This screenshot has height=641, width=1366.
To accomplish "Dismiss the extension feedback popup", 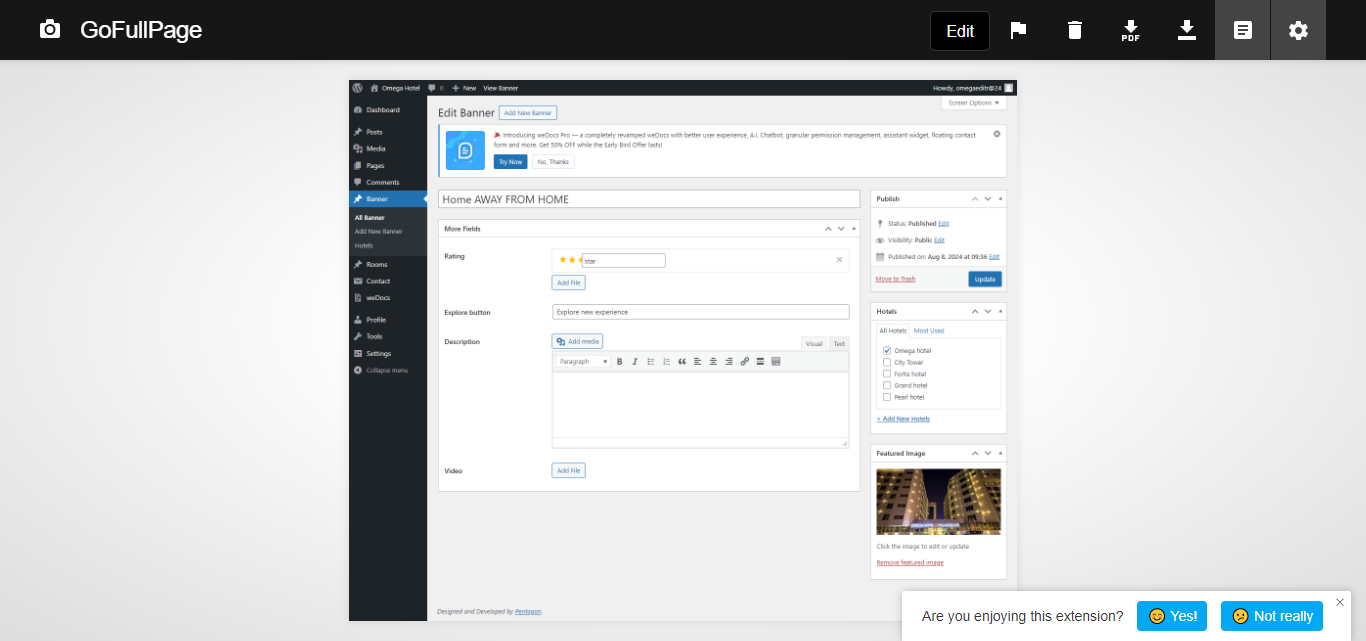I will (1340, 602).
